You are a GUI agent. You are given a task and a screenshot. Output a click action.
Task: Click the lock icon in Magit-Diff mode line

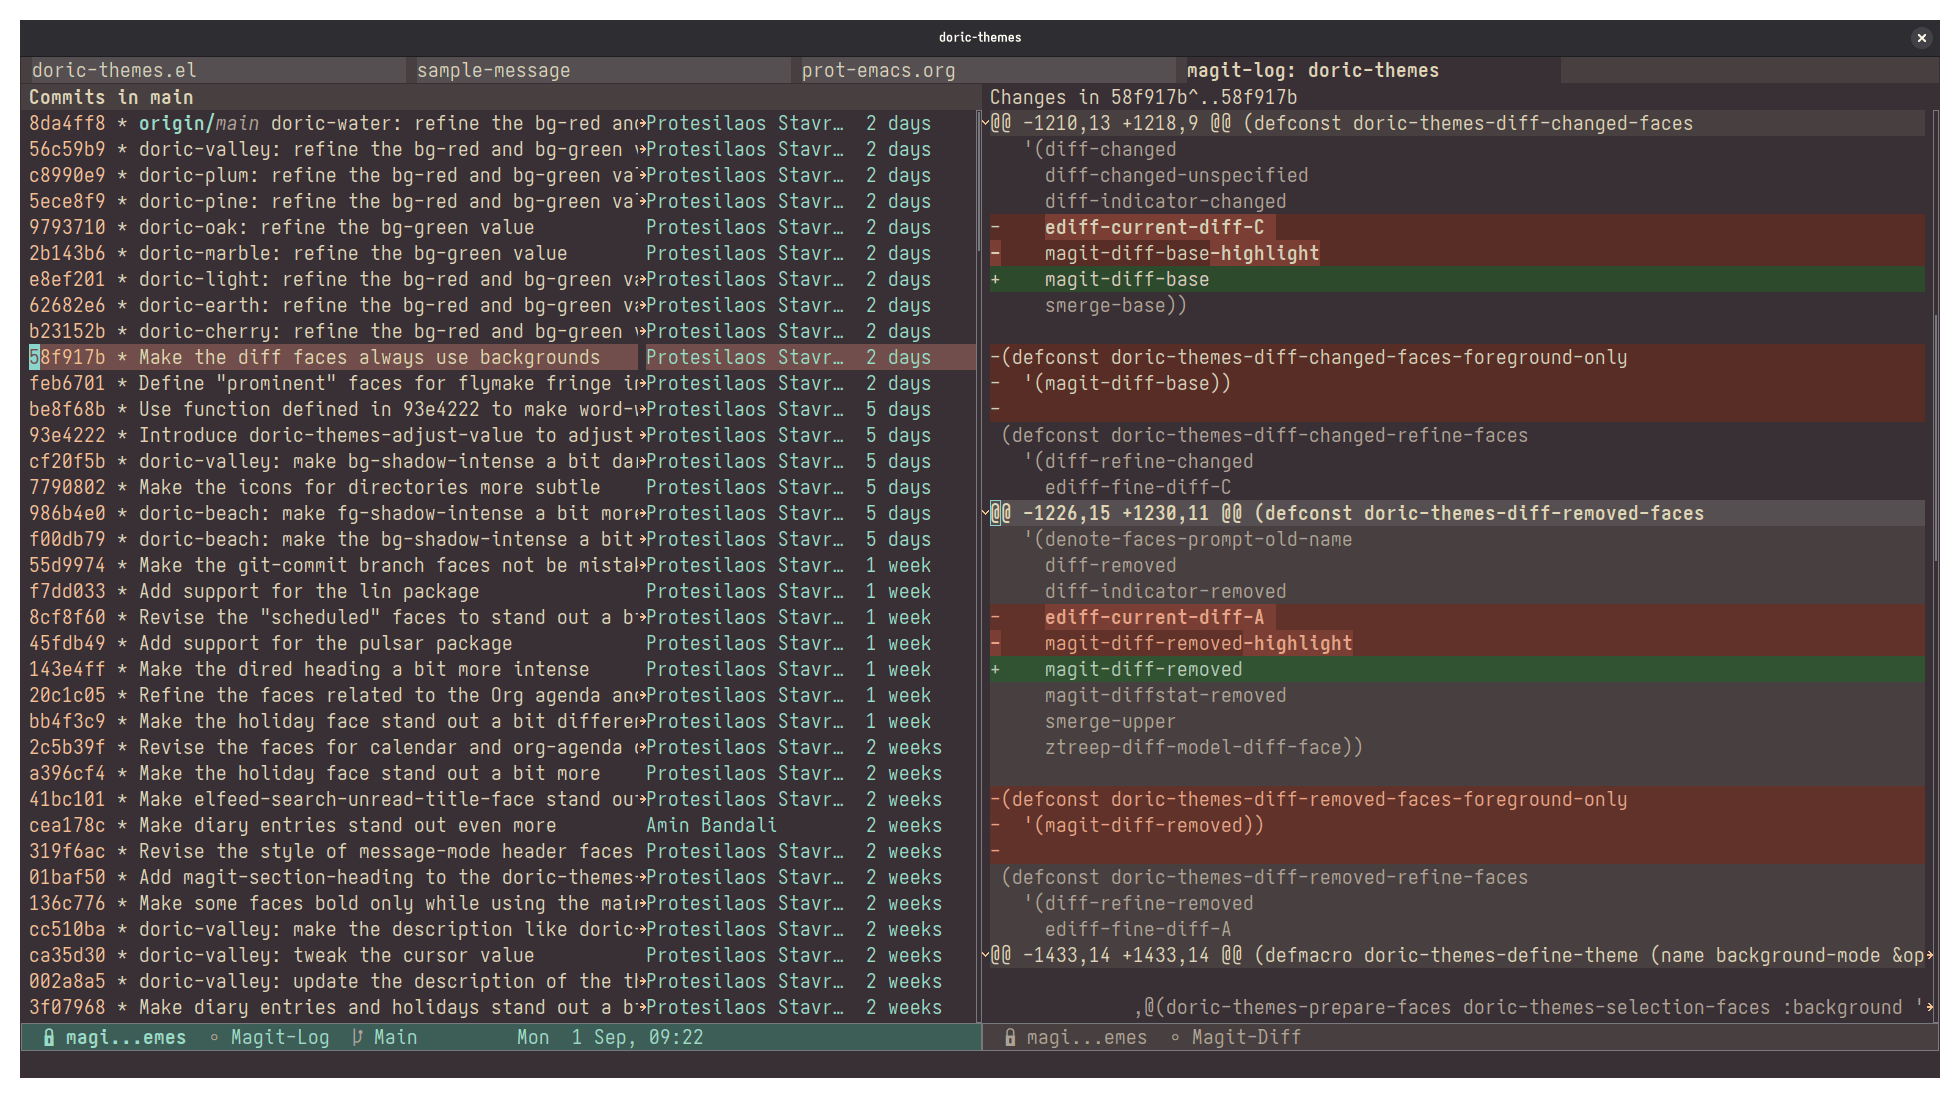(1010, 1037)
